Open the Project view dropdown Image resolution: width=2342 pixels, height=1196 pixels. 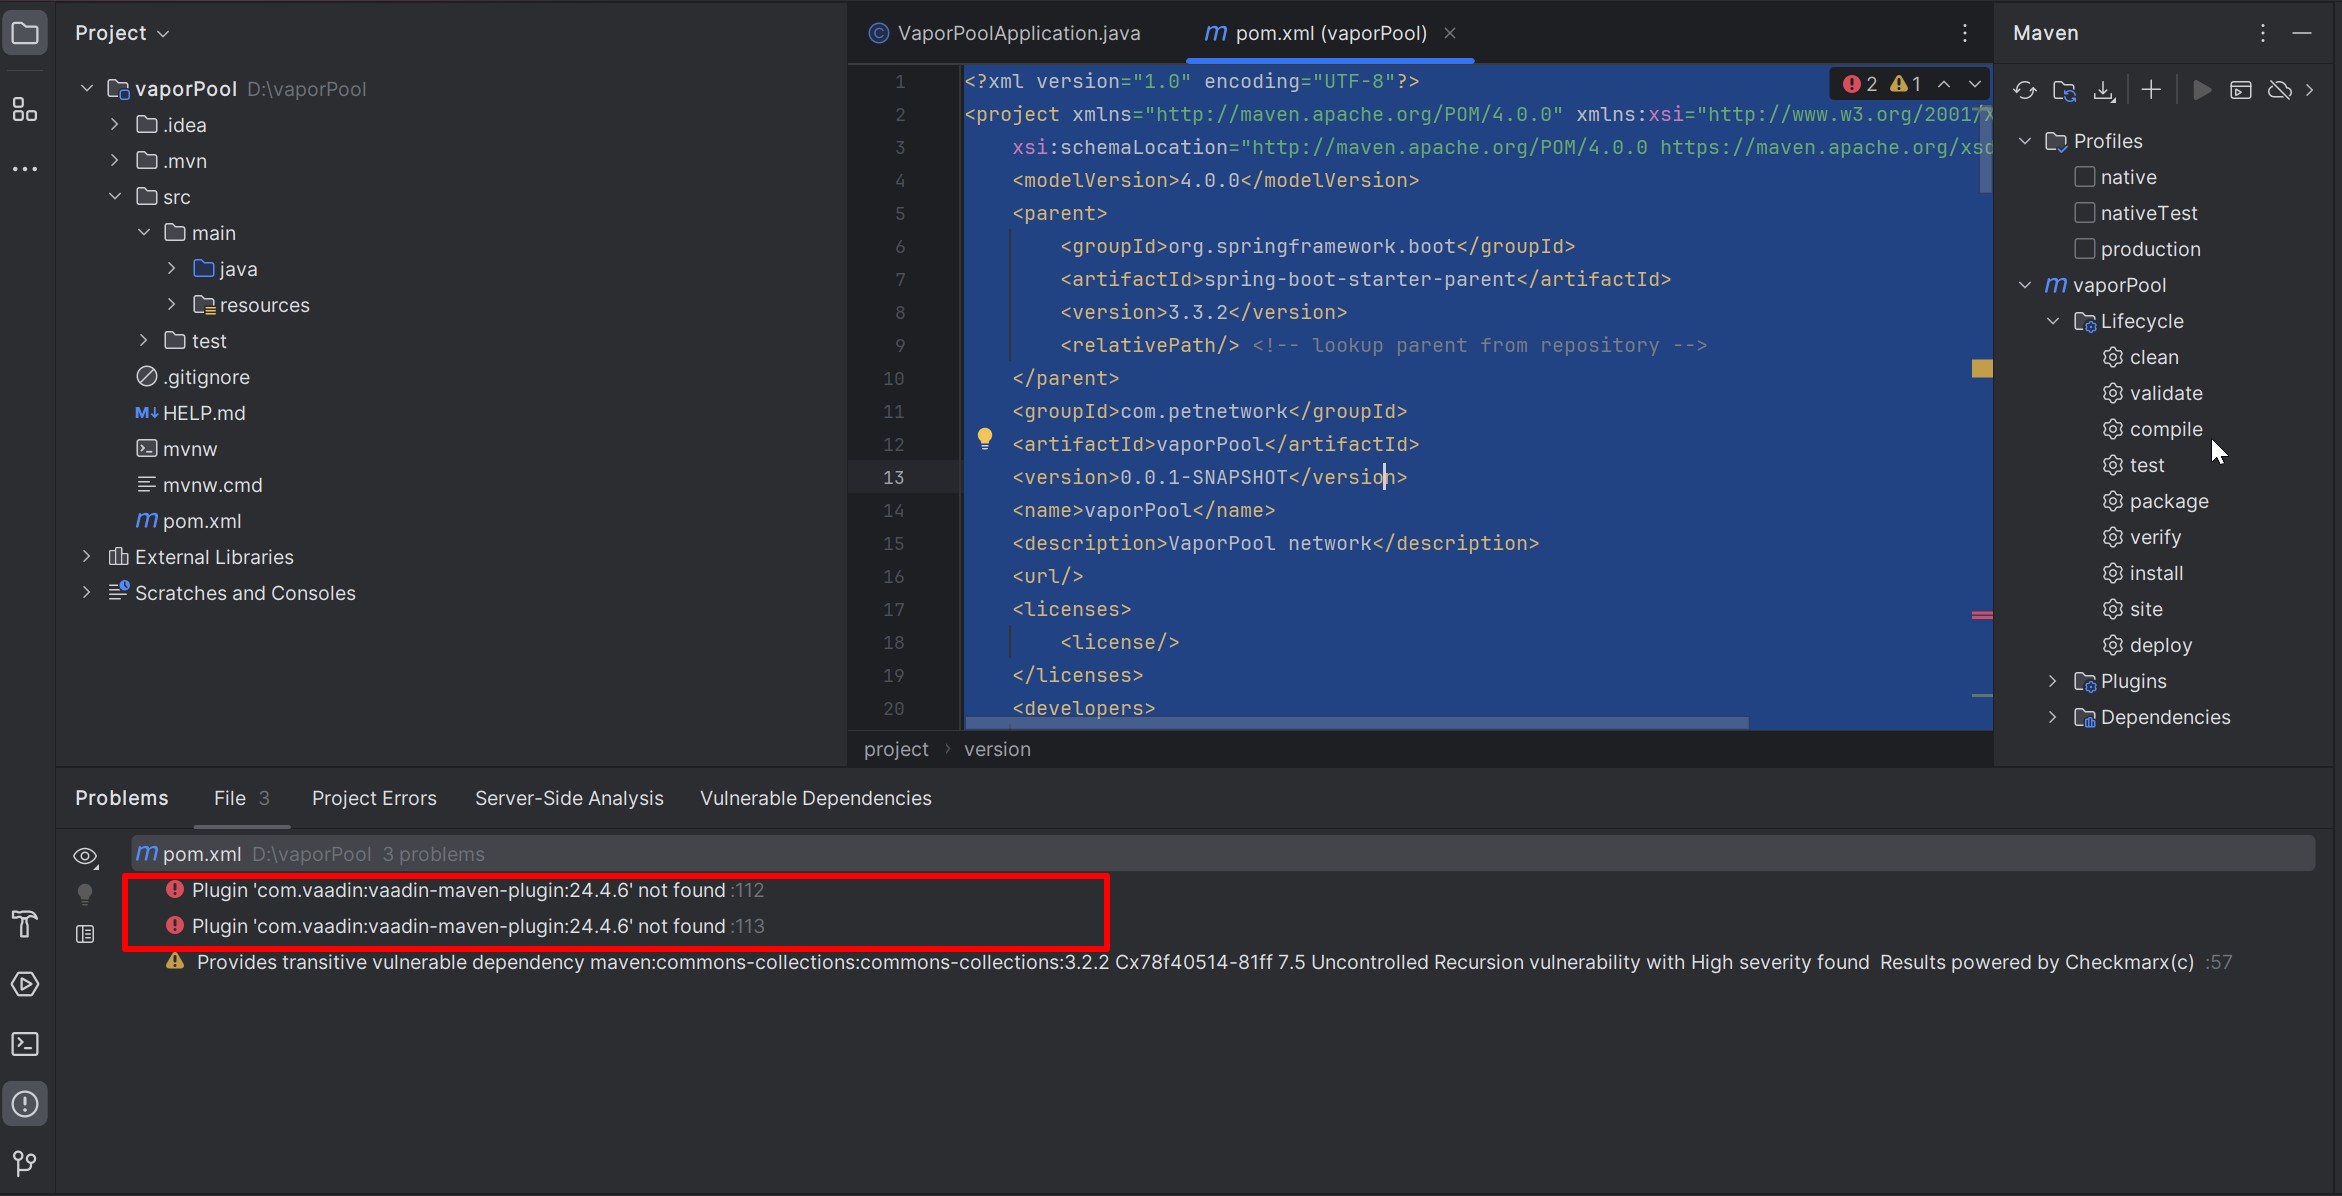(x=122, y=33)
